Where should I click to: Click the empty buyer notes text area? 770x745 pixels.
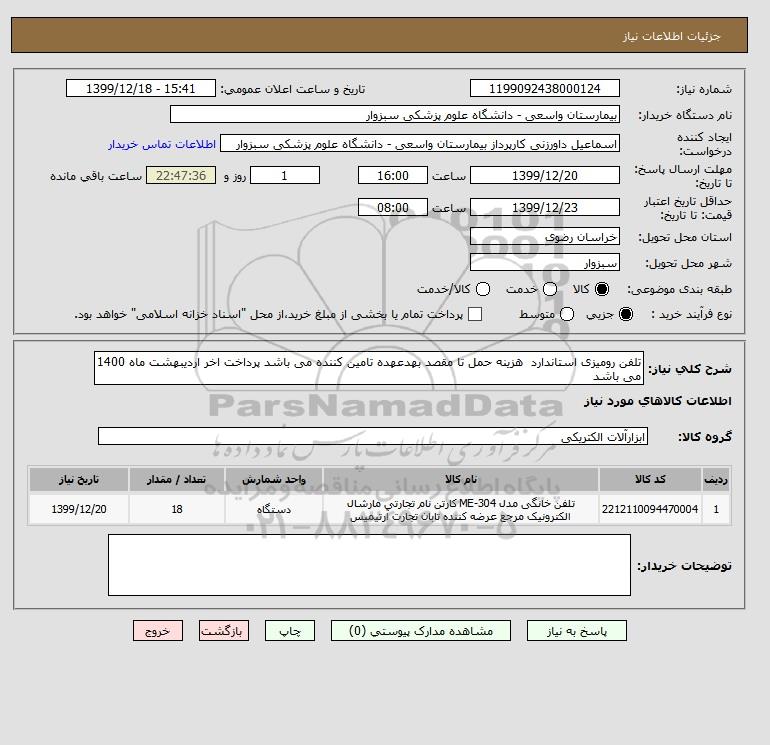[x=369, y=565]
